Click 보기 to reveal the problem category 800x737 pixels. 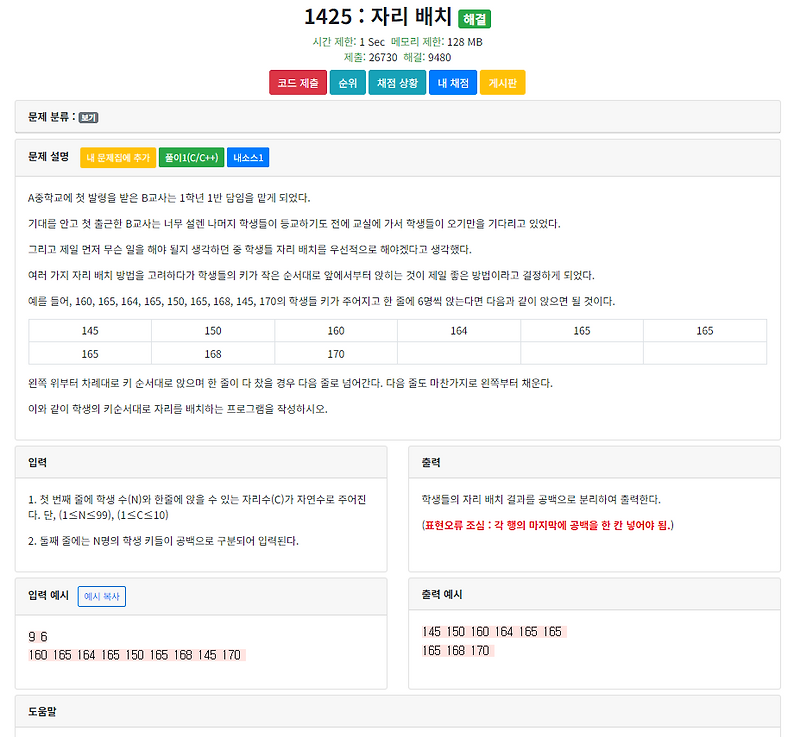tap(90, 116)
